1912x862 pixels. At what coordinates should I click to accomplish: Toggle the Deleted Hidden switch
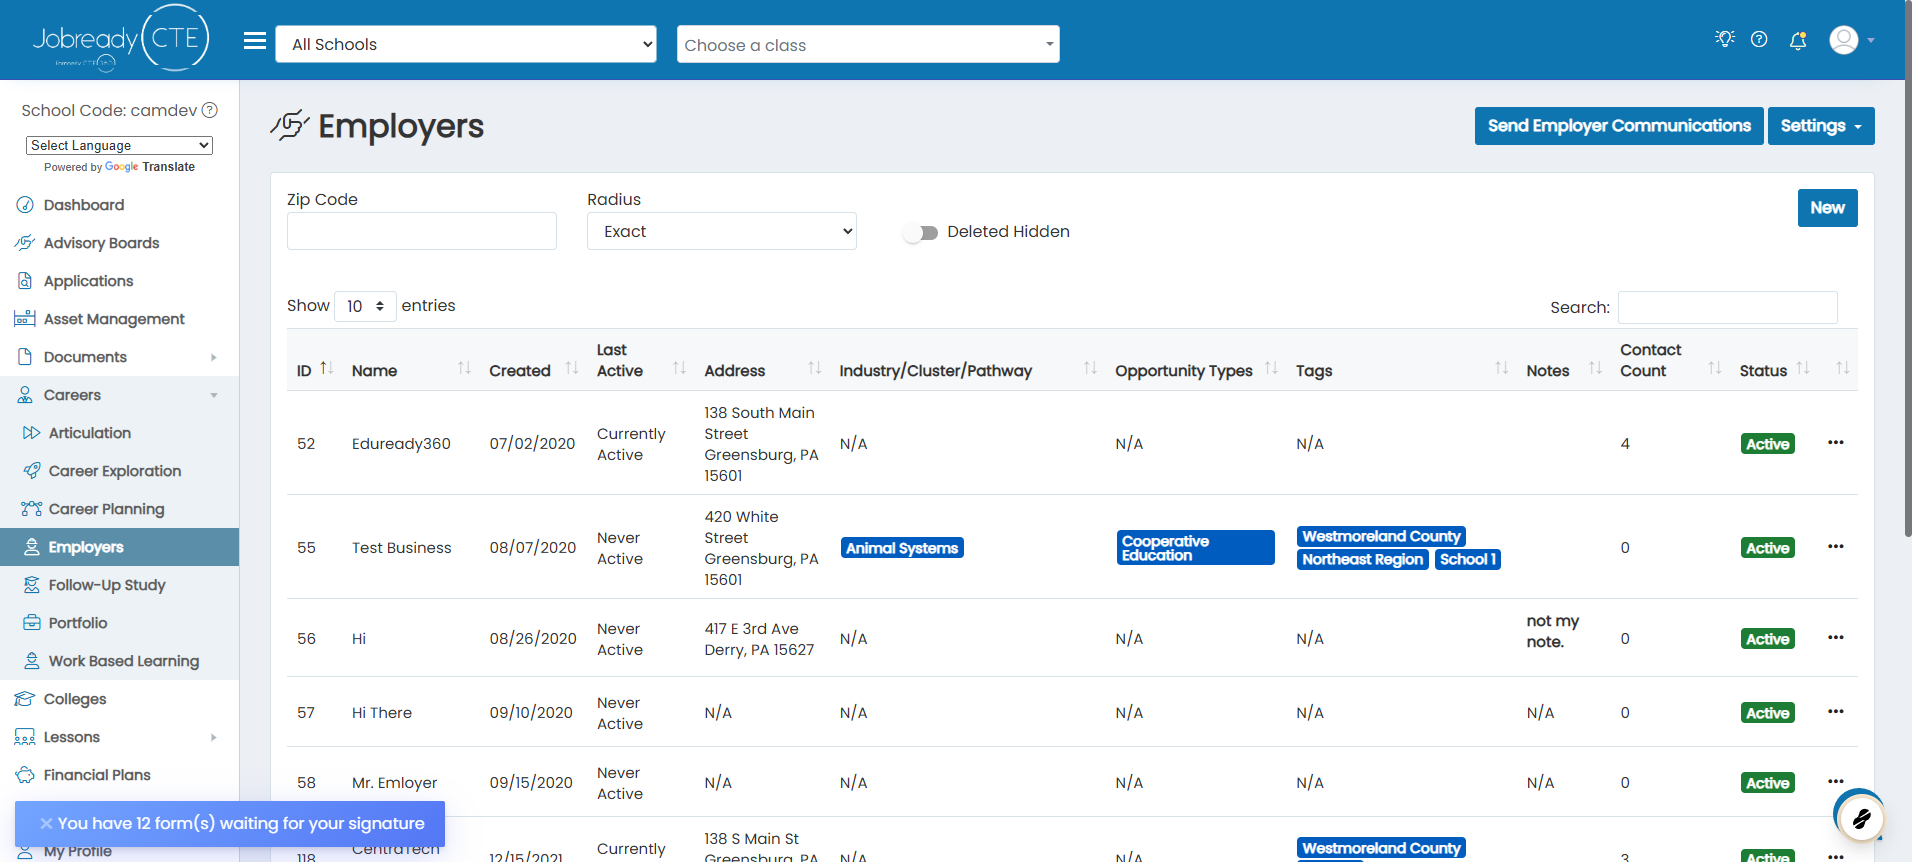921,232
